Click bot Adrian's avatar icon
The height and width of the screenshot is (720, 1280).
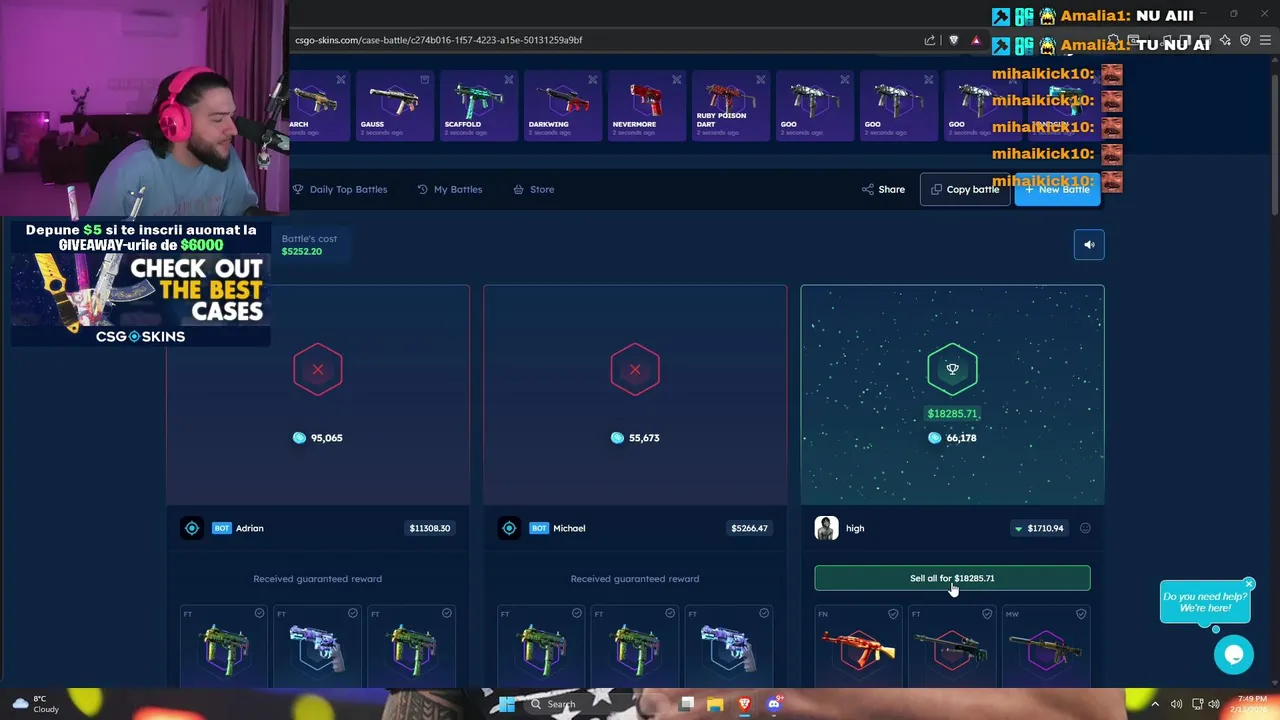[192, 528]
